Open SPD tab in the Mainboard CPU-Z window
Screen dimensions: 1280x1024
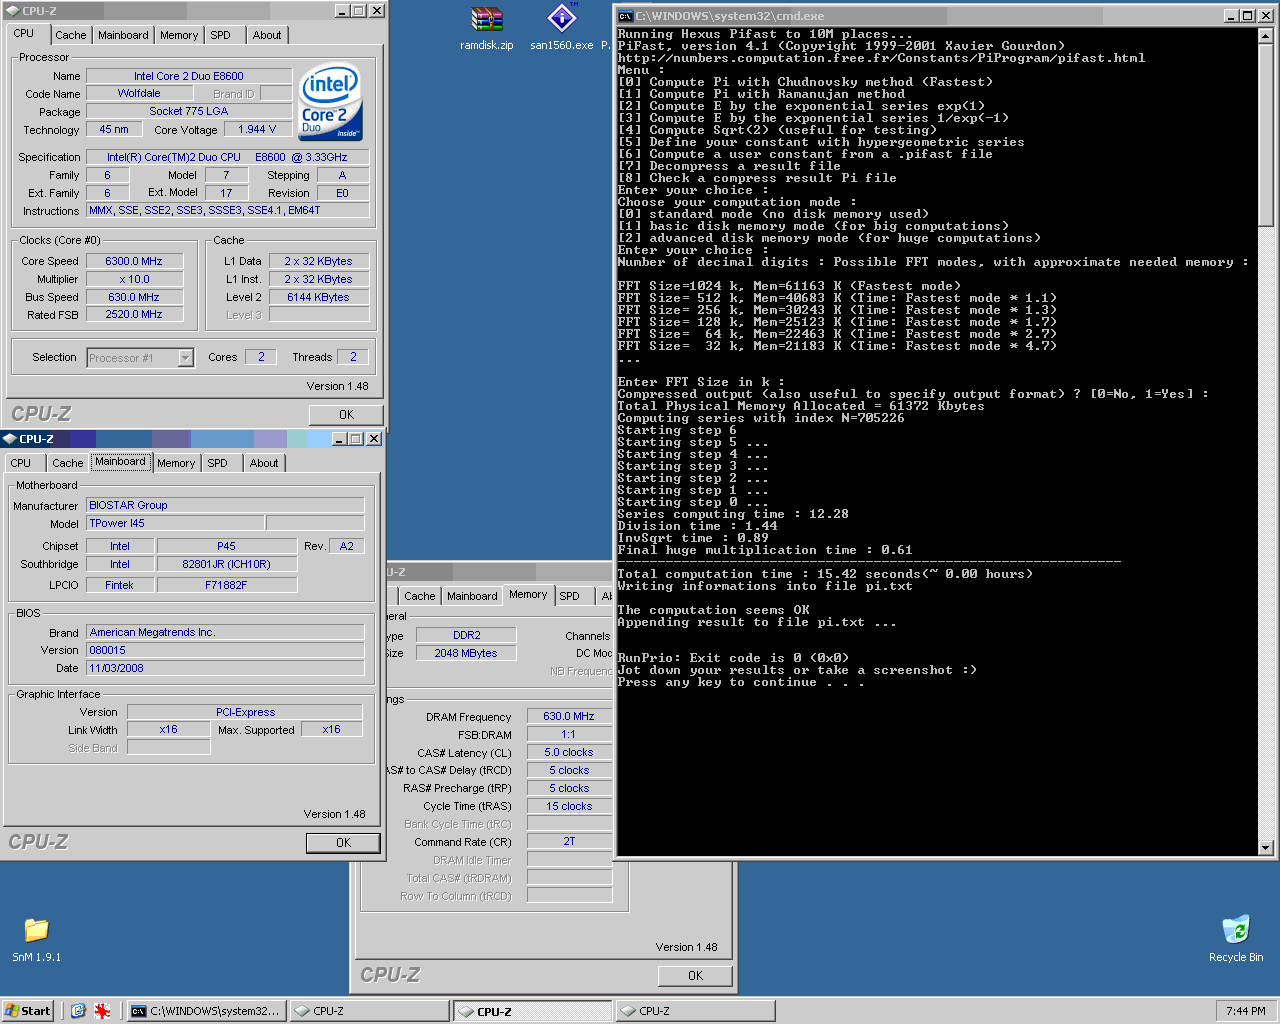coord(218,463)
